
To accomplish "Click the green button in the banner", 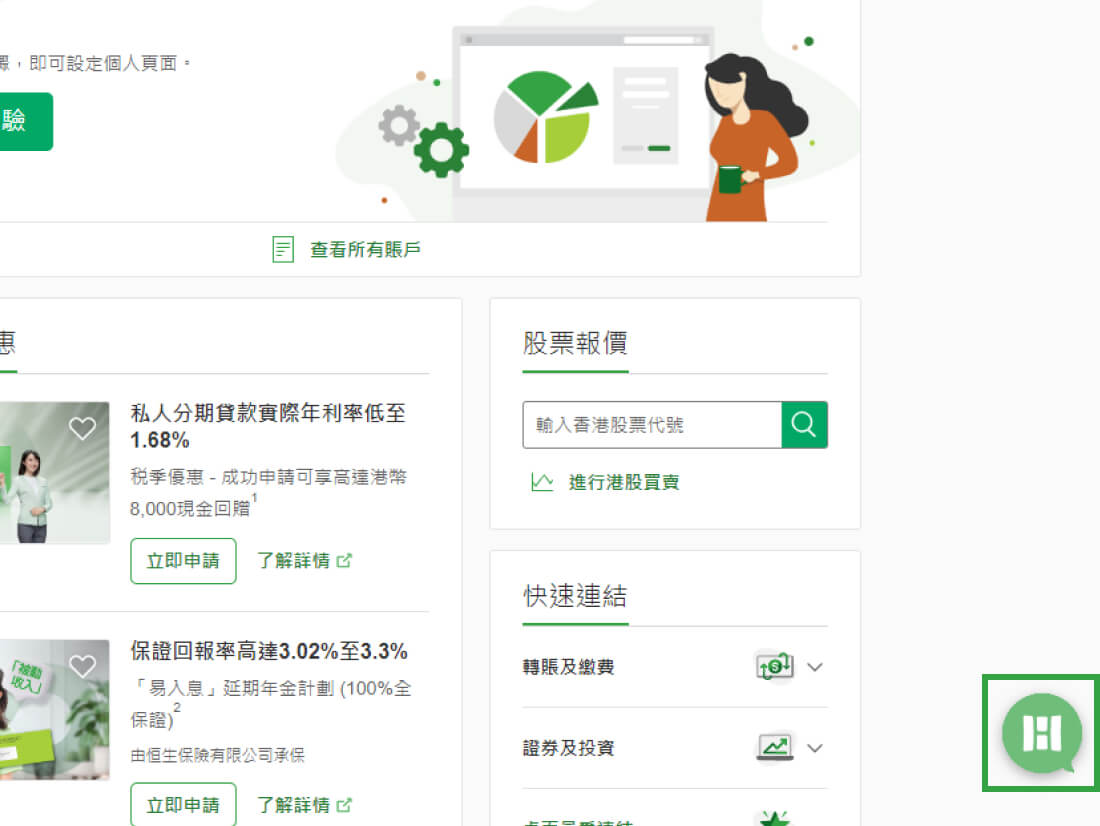I will [x=26, y=121].
